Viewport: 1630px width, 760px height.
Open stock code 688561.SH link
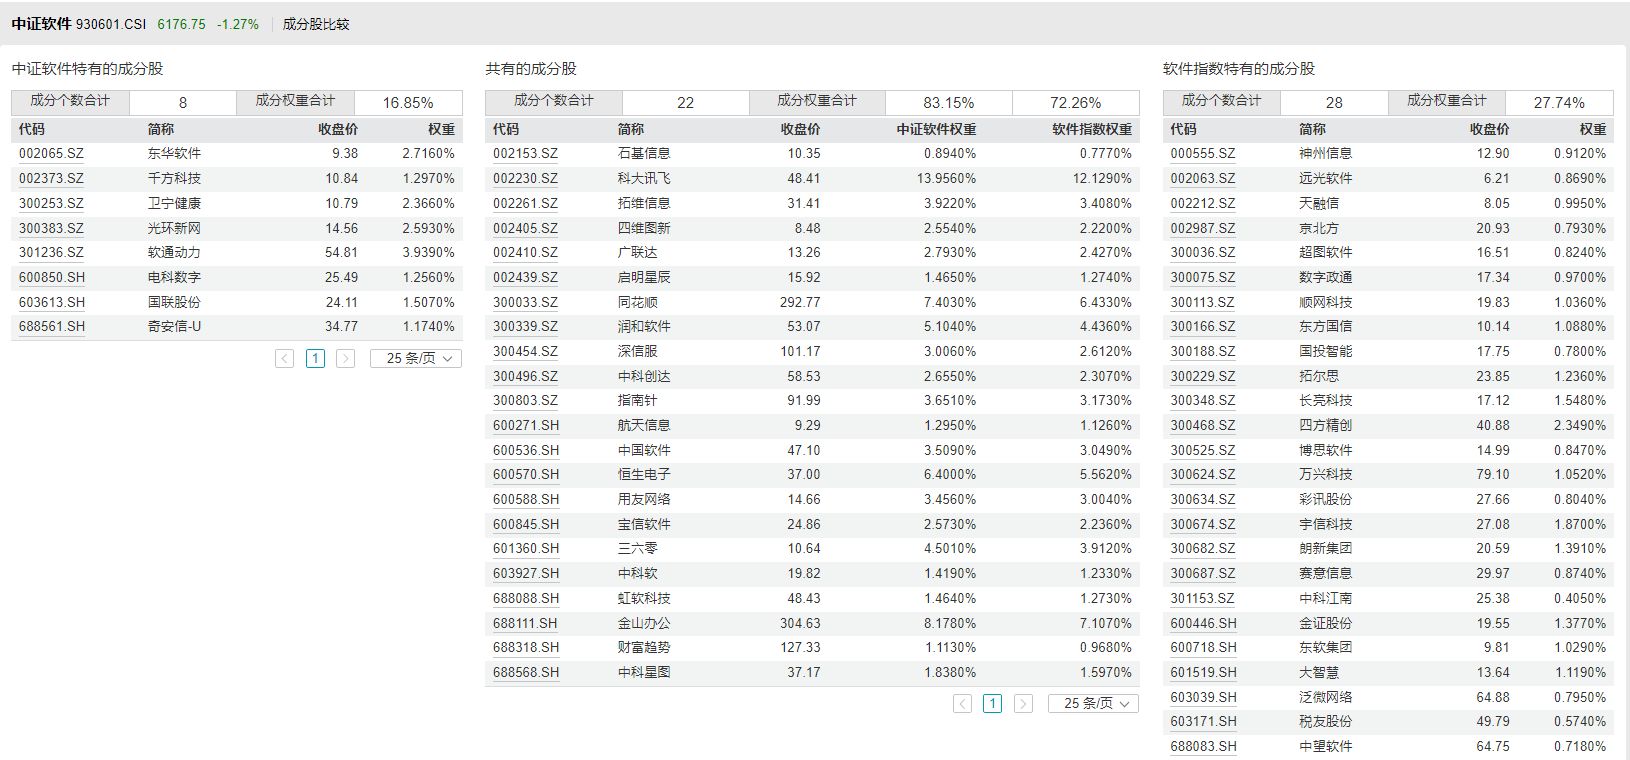point(52,327)
